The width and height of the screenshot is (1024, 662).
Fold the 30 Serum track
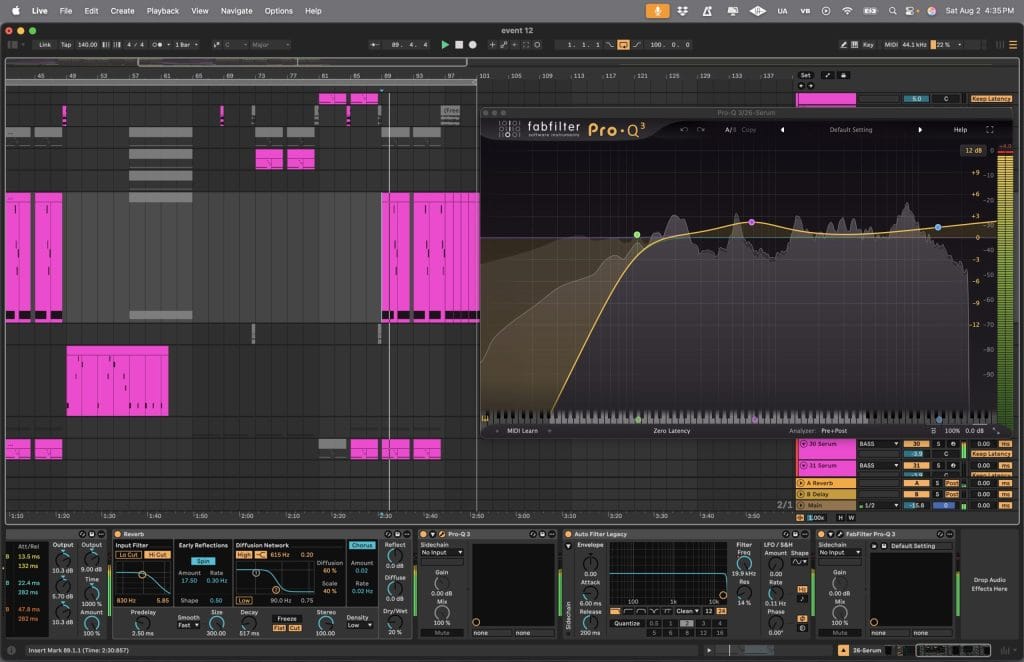[x=803, y=443]
